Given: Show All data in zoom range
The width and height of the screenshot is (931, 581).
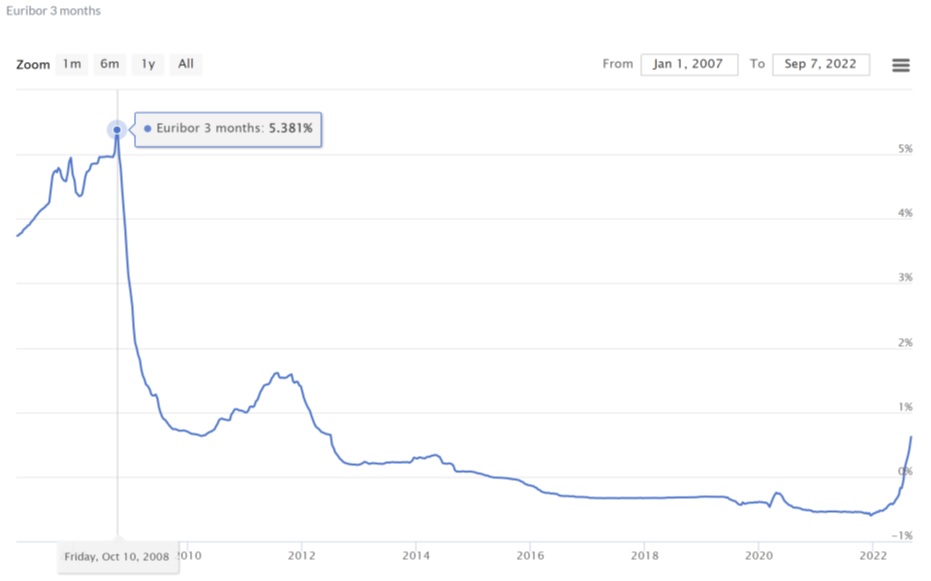Looking at the screenshot, I should 186,64.
